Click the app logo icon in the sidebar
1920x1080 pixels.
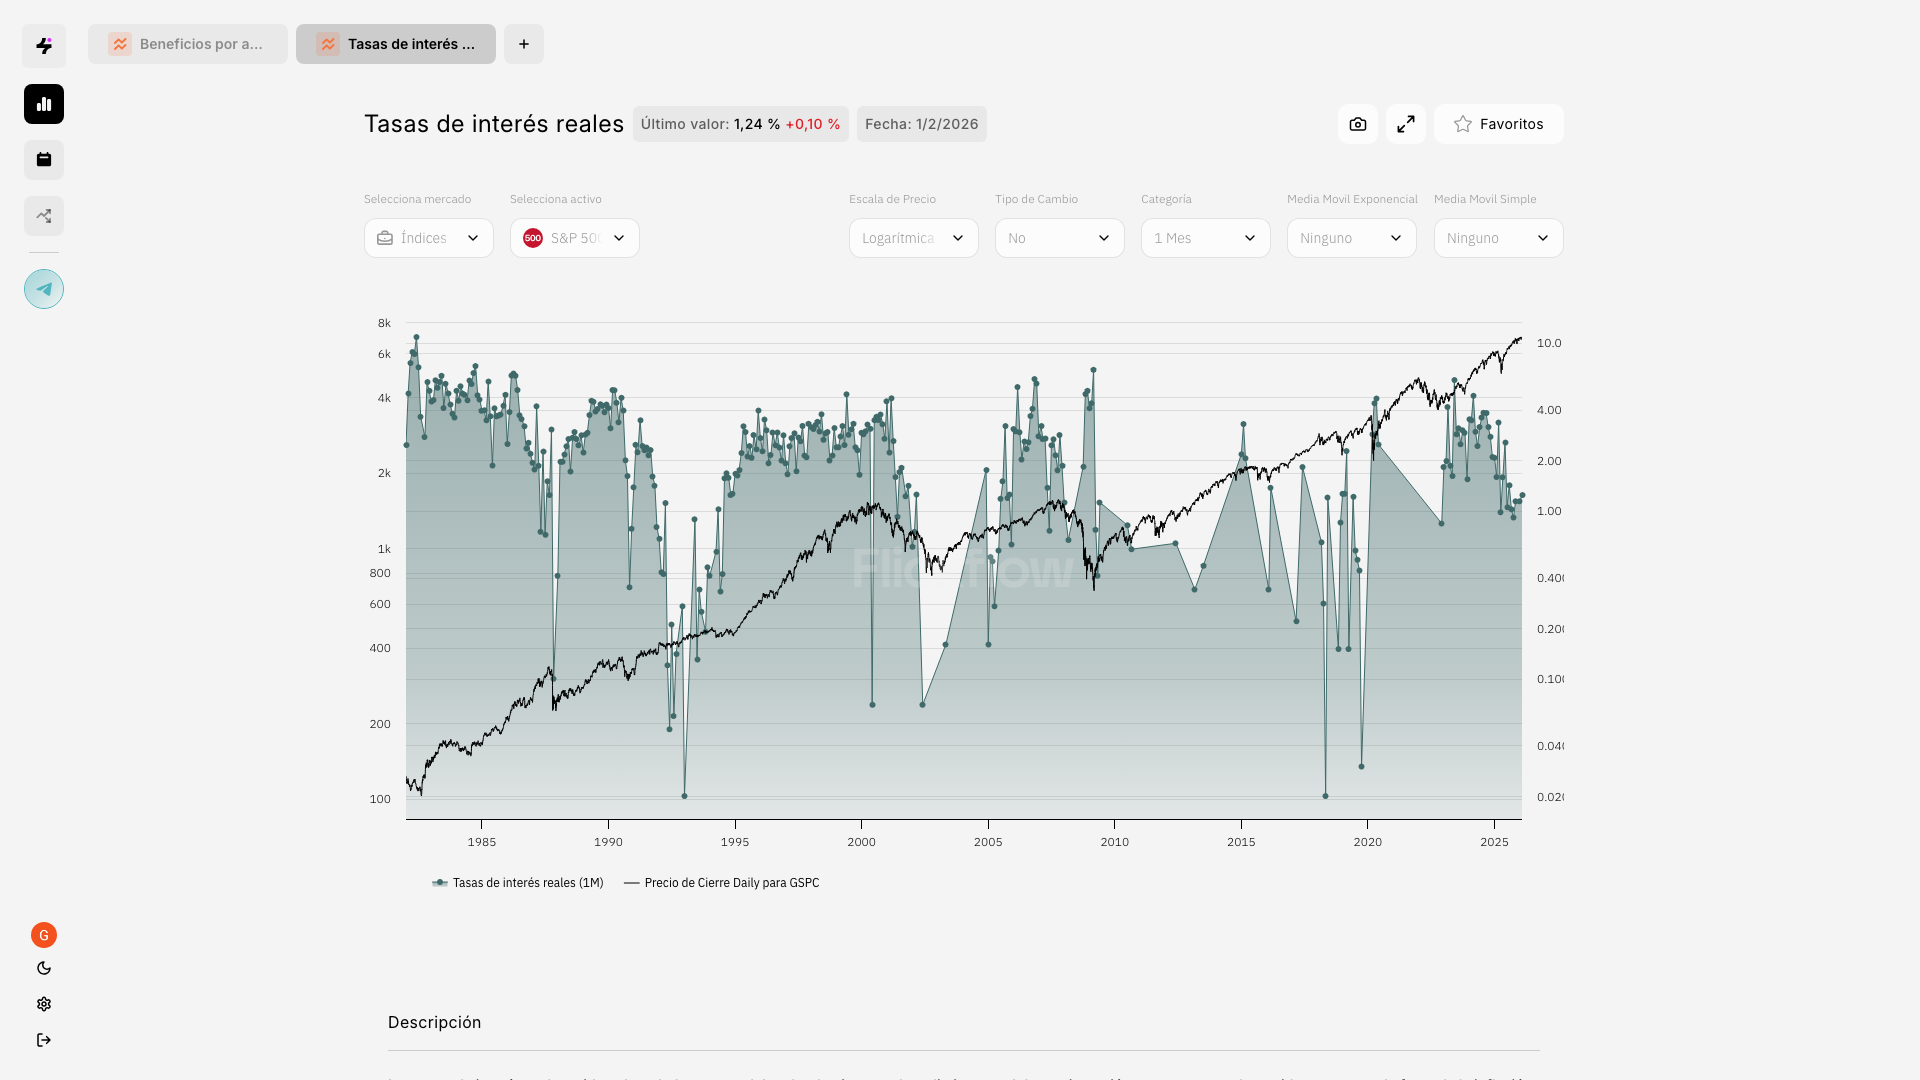tap(44, 46)
